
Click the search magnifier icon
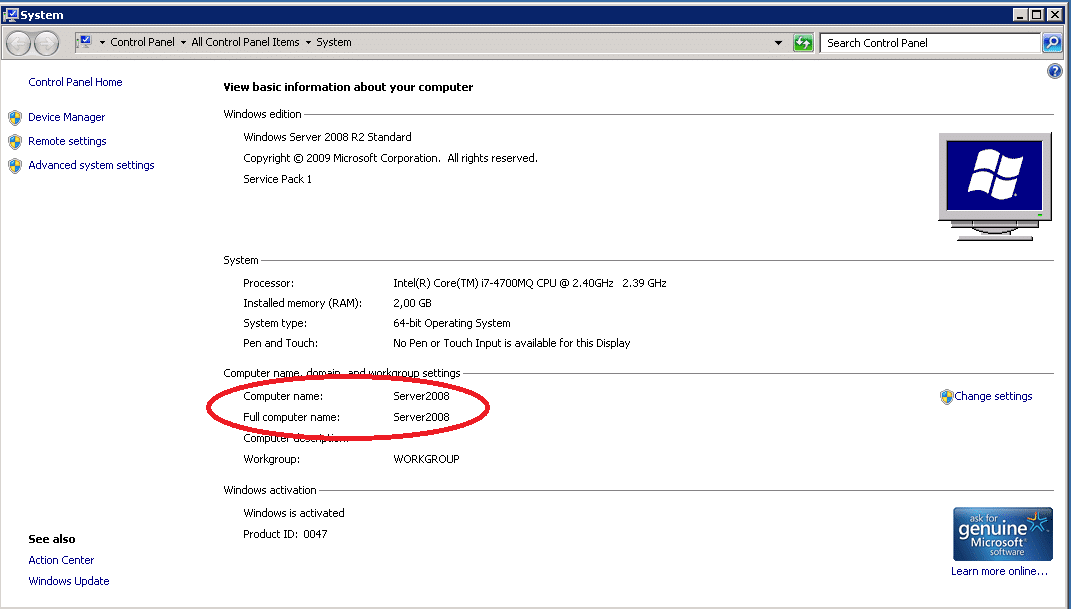pyautogui.click(x=1052, y=43)
